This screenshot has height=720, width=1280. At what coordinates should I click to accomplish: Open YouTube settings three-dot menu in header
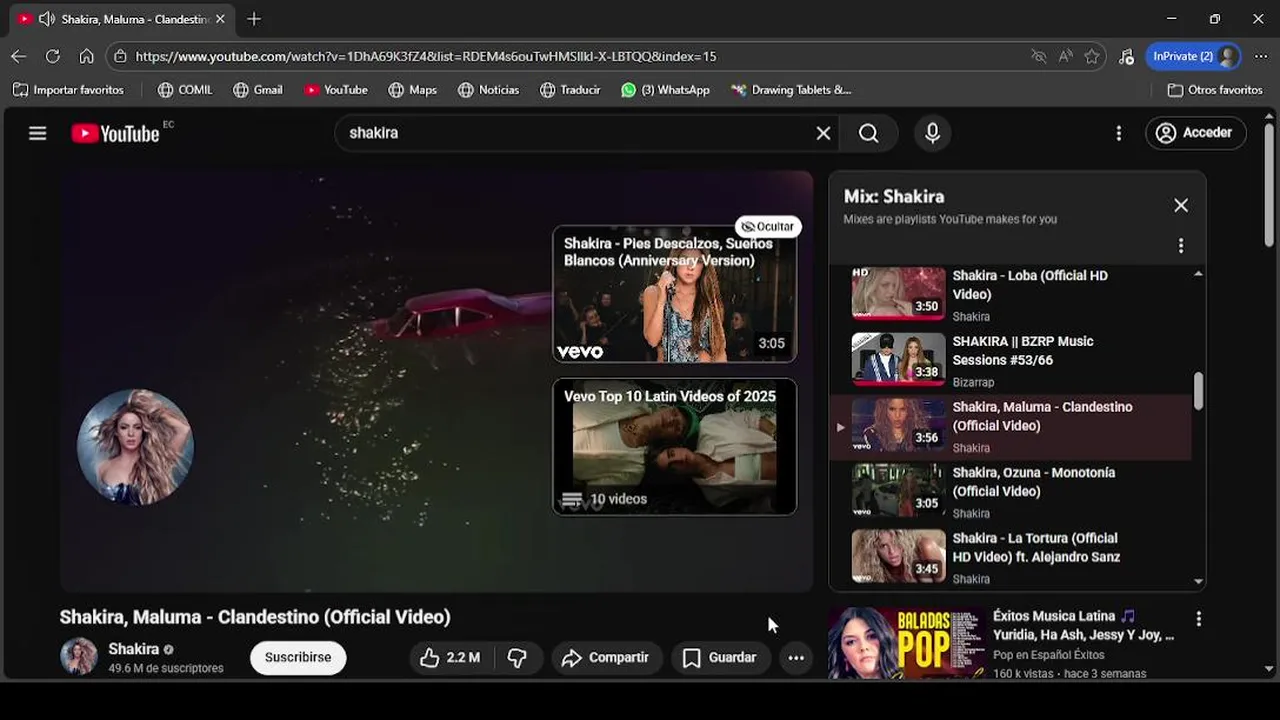point(1119,133)
